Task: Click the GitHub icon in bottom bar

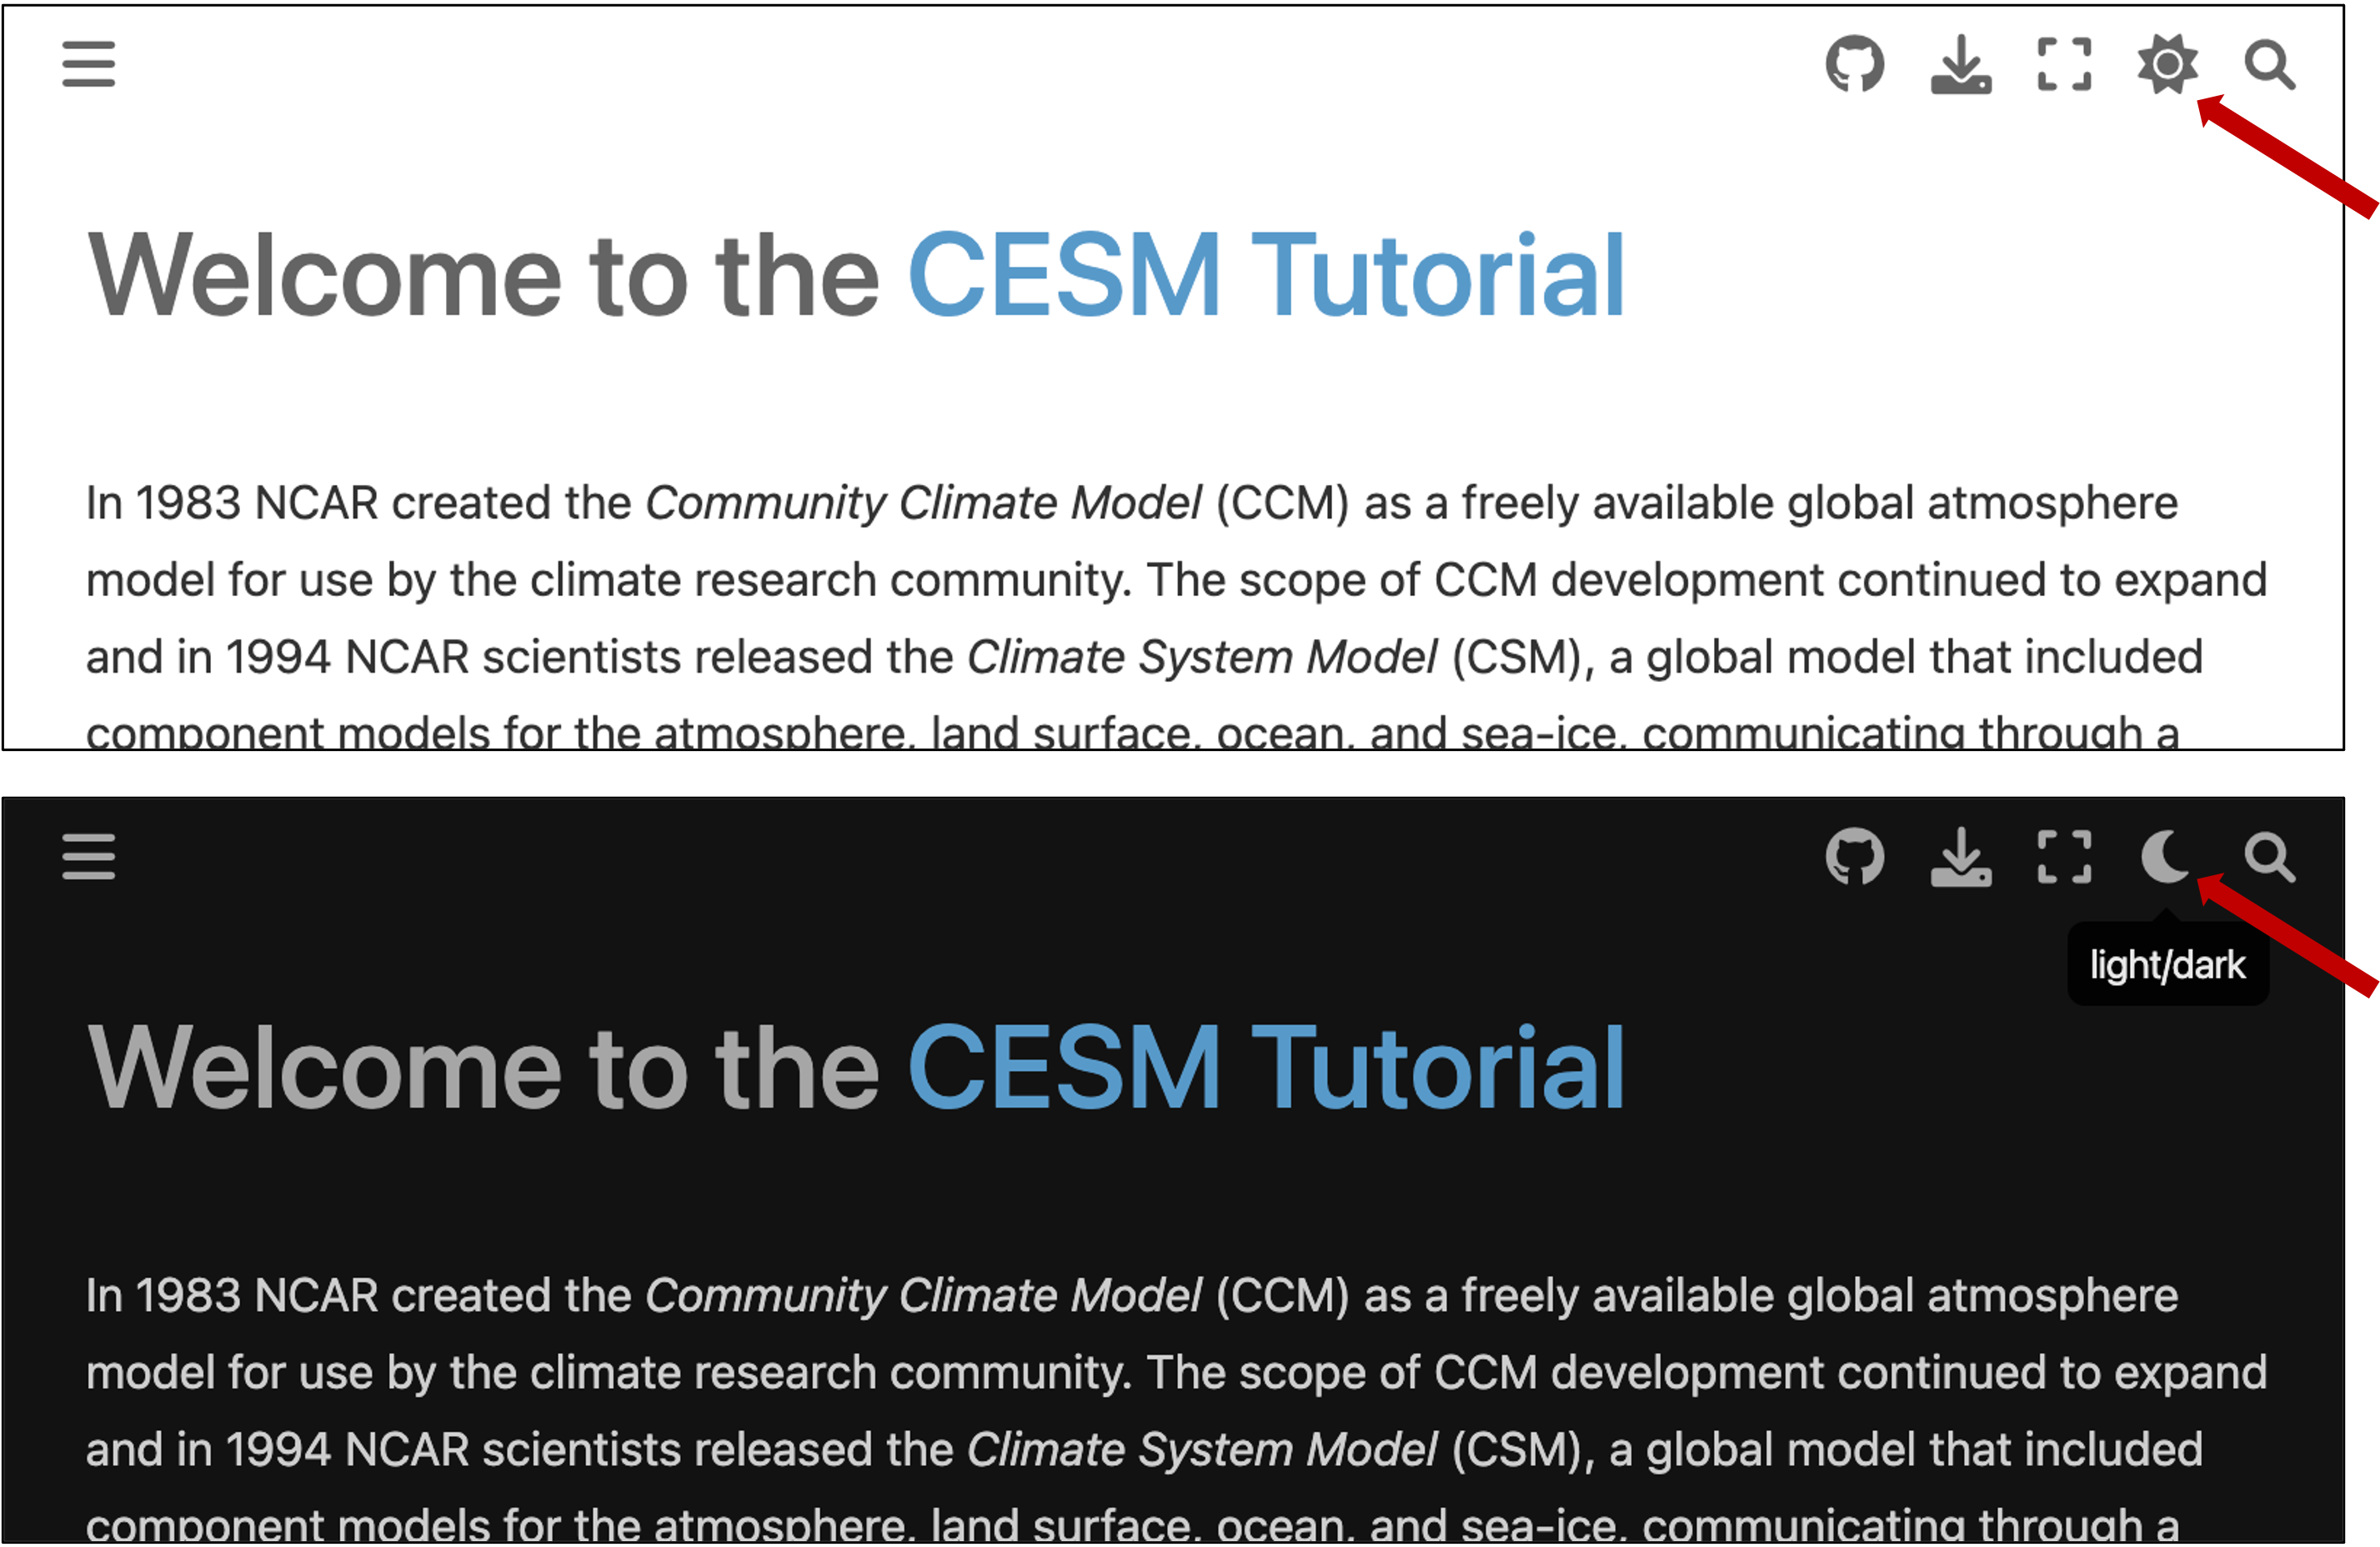Action: tap(1858, 857)
